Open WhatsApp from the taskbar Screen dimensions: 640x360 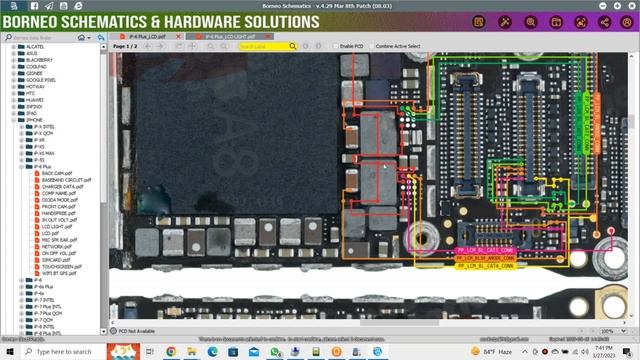click(x=275, y=351)
